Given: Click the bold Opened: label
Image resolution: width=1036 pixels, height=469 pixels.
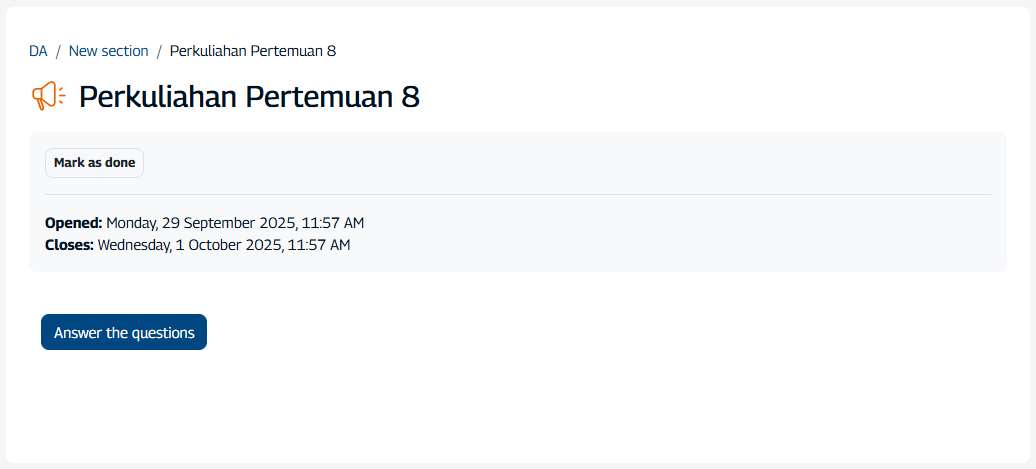Looking at the screenshot, I should [73, 223].
